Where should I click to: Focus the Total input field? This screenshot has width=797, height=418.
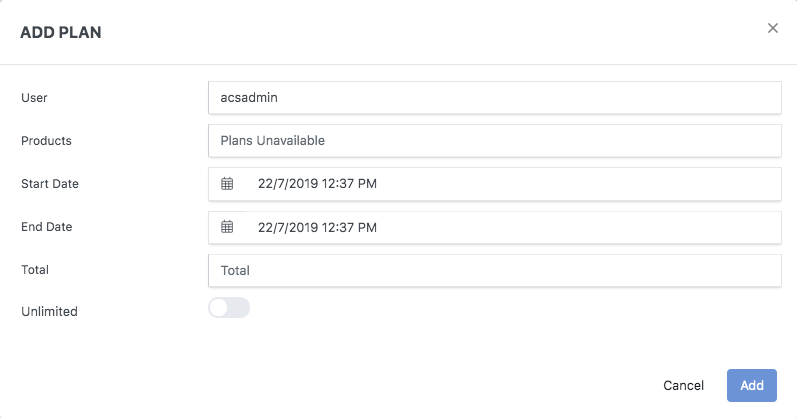494,270
